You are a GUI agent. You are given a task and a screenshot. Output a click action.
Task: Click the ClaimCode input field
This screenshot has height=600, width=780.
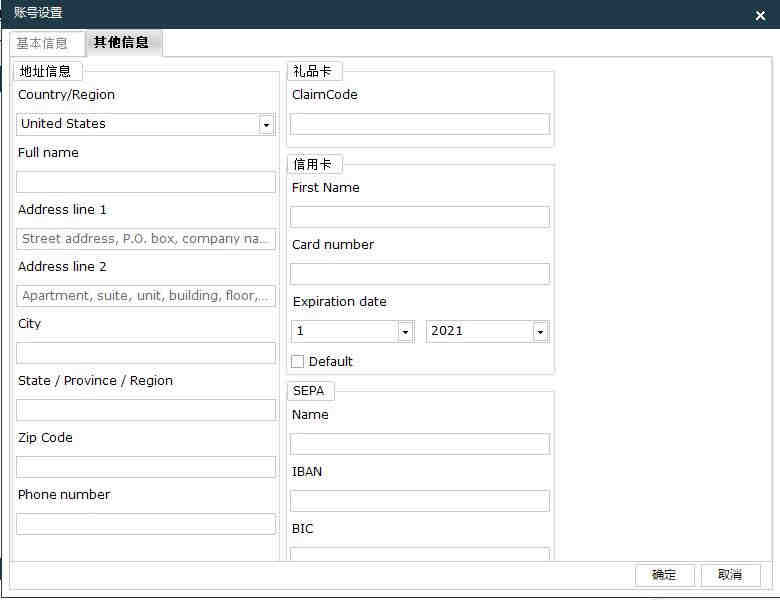(420, 124)
